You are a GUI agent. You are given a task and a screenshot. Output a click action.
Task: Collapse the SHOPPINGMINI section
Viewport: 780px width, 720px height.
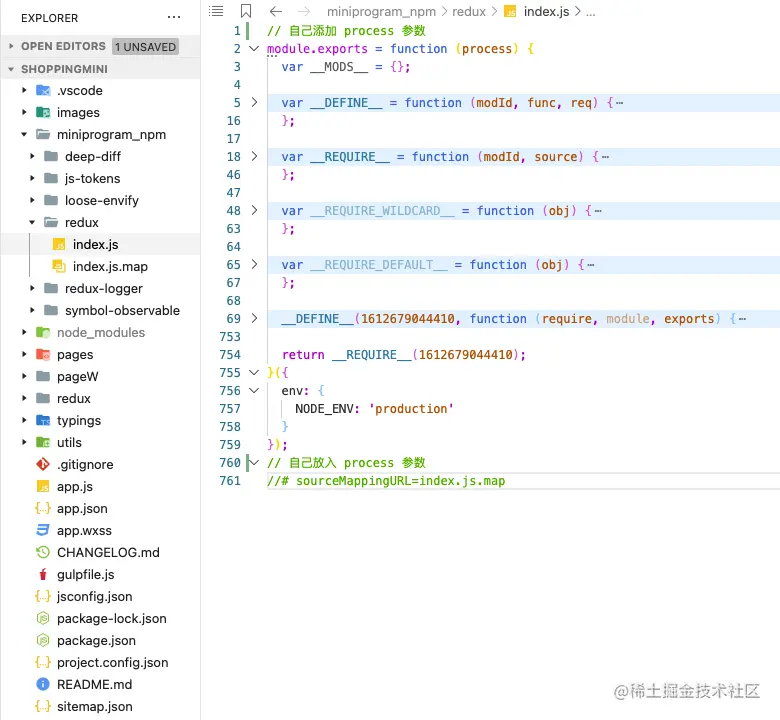pos(11,69)
